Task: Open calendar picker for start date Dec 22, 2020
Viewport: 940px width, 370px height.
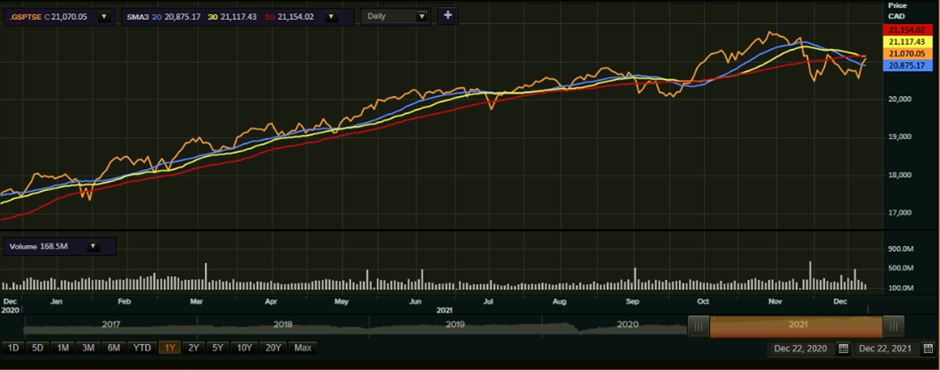Action: [x=843, y=348]
